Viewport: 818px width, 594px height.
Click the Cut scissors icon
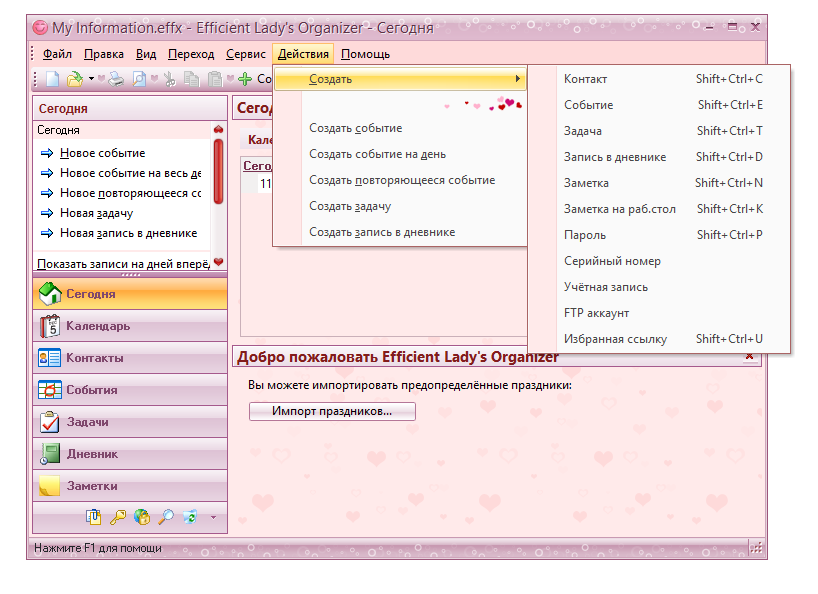click(x=170, y=79)
